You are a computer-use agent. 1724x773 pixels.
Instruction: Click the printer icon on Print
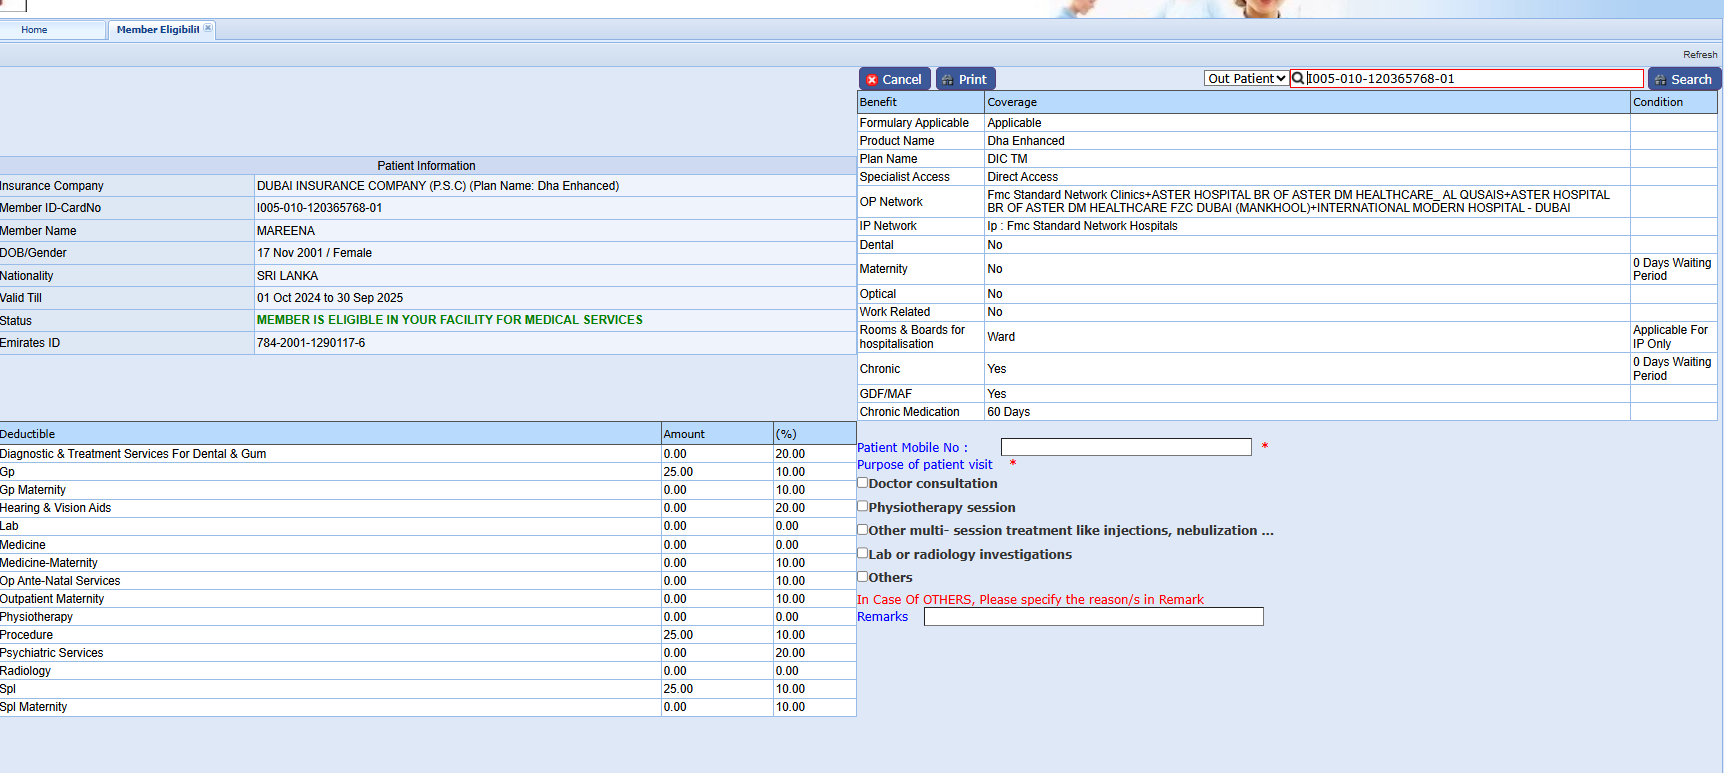[x=947, y=80]
